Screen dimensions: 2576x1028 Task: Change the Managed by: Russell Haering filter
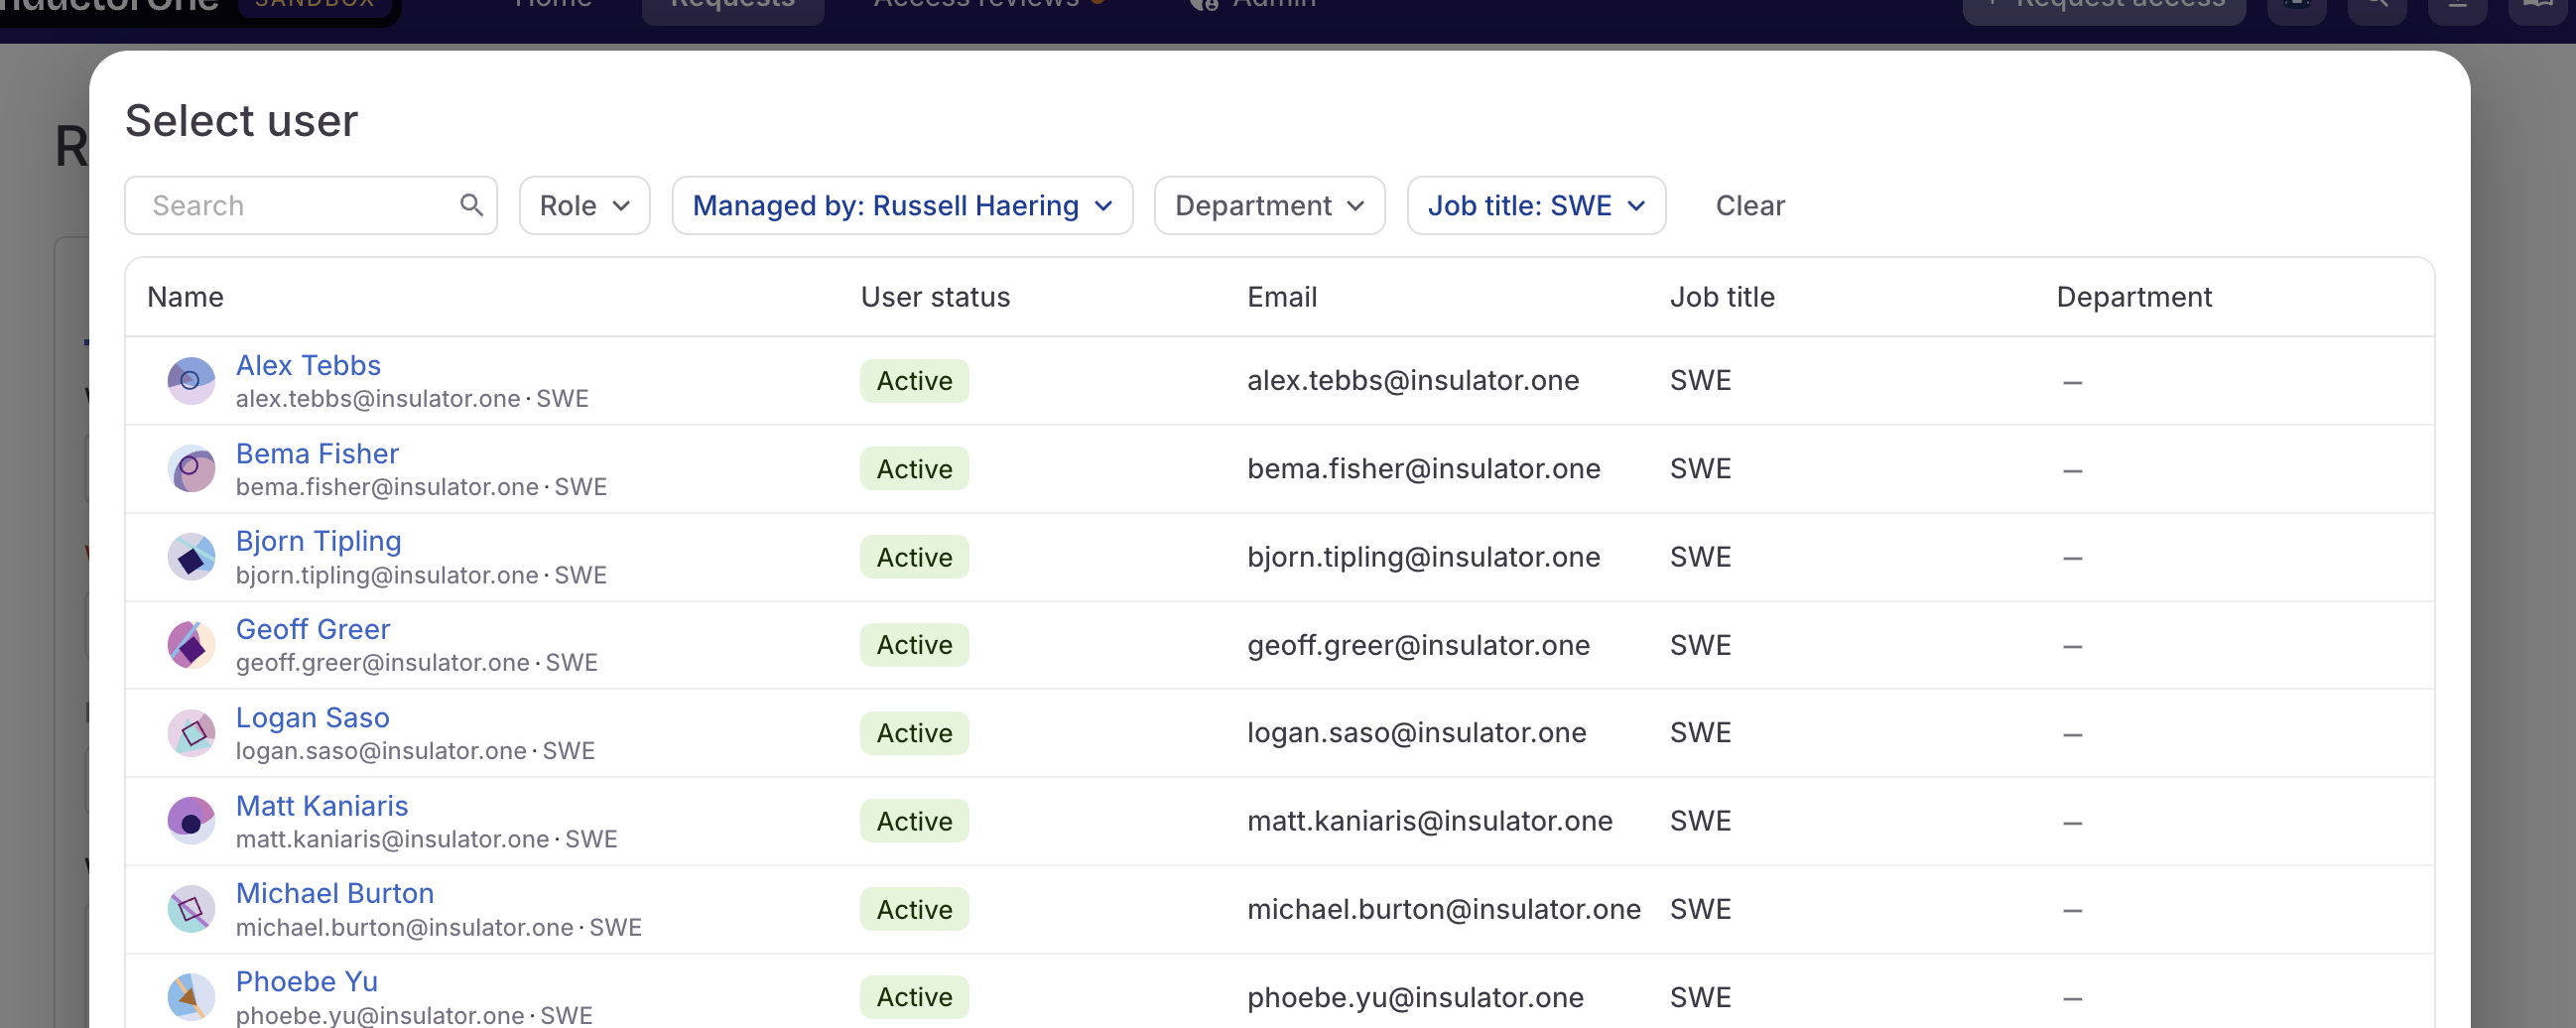point(901,205)
